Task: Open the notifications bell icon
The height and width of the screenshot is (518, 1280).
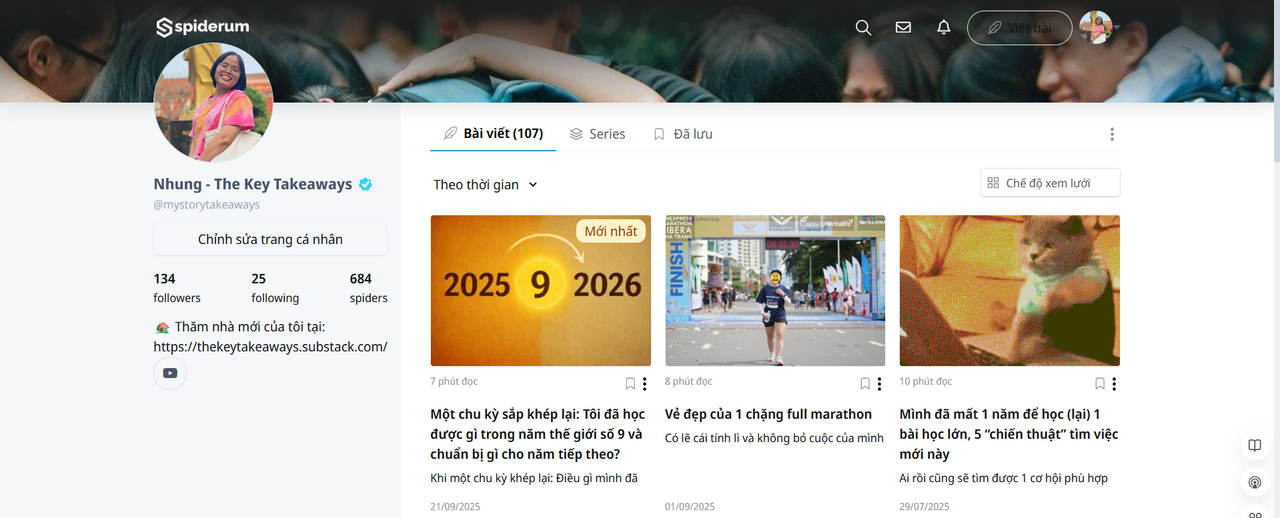Action: [943, 28]
